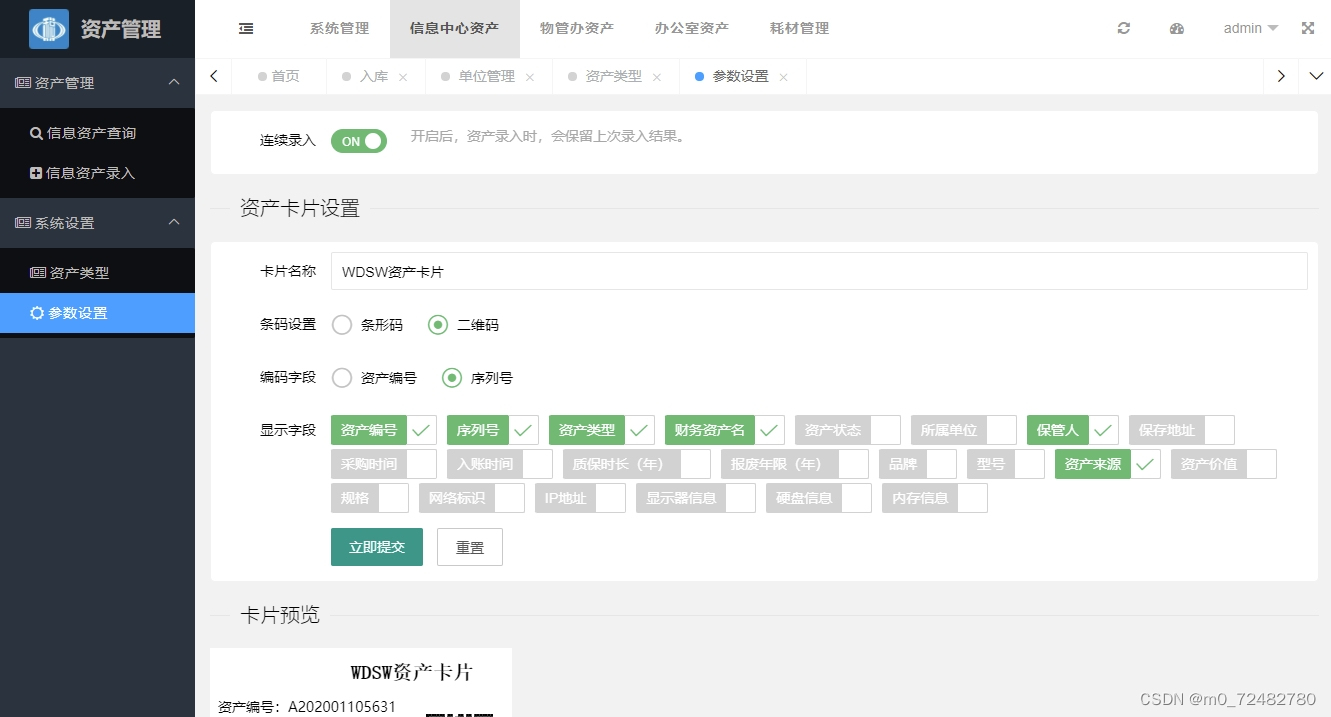Select the 二维码 radio option
1331x717 pixels.
pyautogui.click(x=464, y=325)
